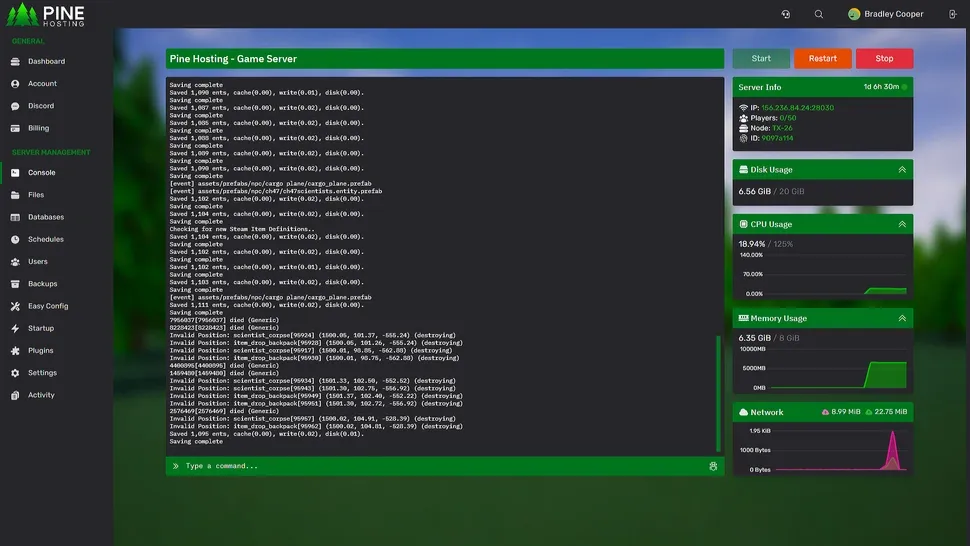Screen dimensions: 970x546
Task: Open Discord from the sidebar
Action: [x=40, y=106]
